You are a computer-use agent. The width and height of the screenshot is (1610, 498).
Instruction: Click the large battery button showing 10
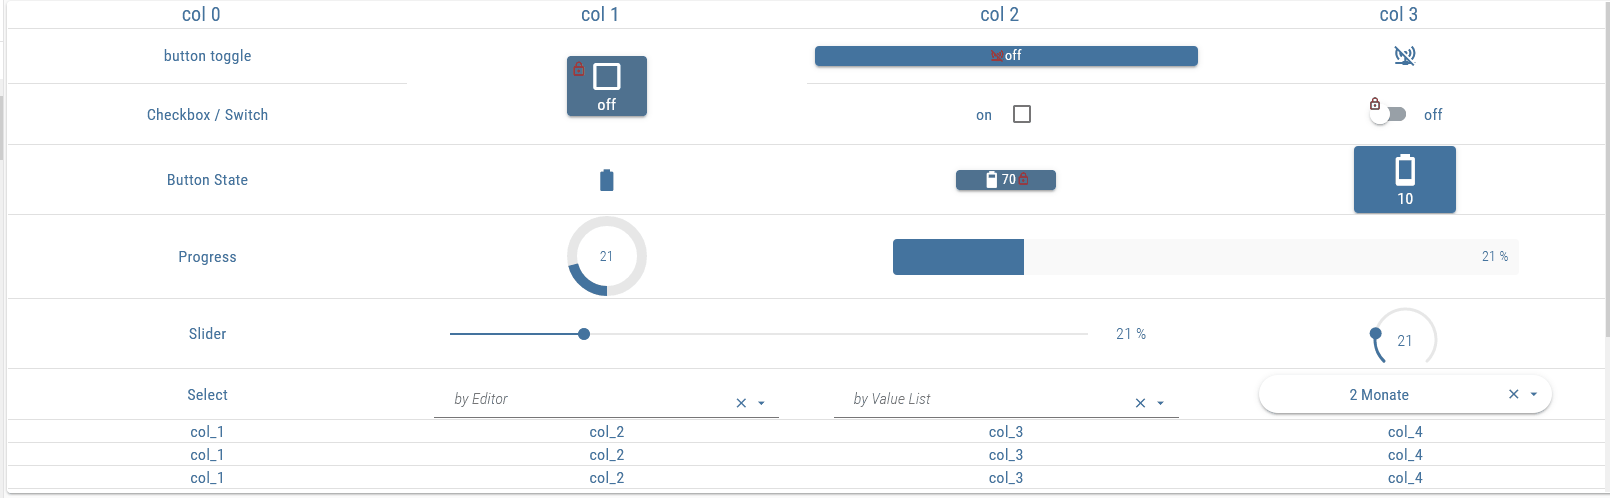click(x=1405, y=180)
